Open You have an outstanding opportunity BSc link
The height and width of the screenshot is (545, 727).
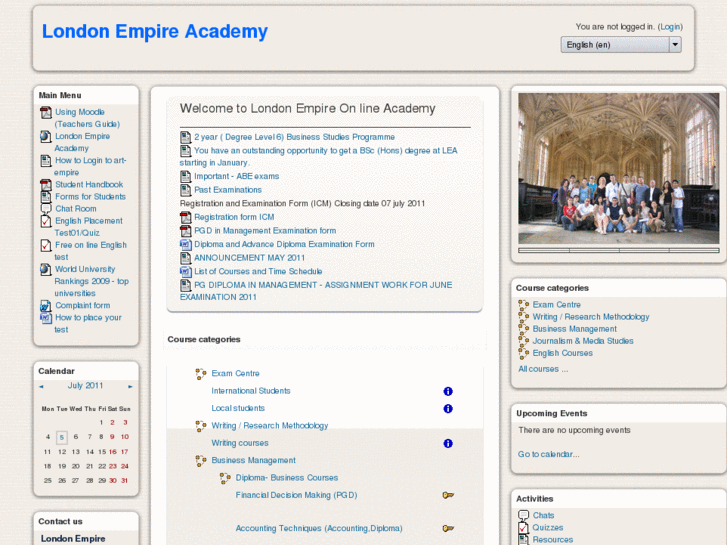click(319, 157)
